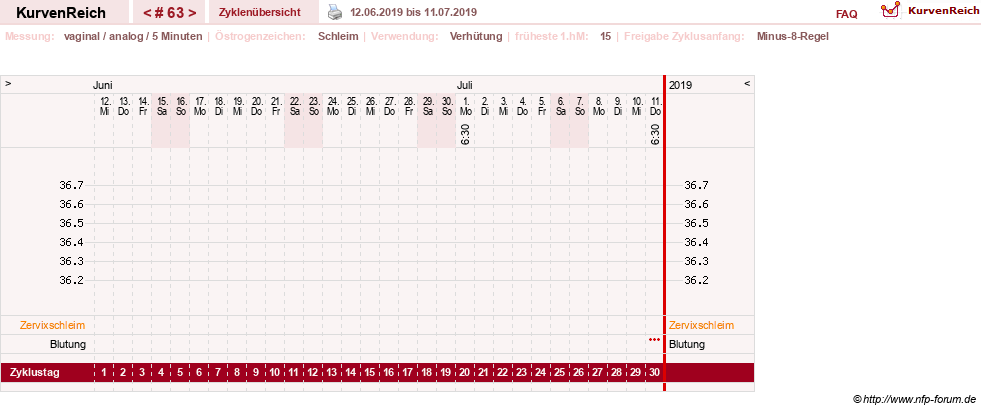This screenshot has width=981, height=411.
Task: Click the printer icon
Action: coord(336,12)
